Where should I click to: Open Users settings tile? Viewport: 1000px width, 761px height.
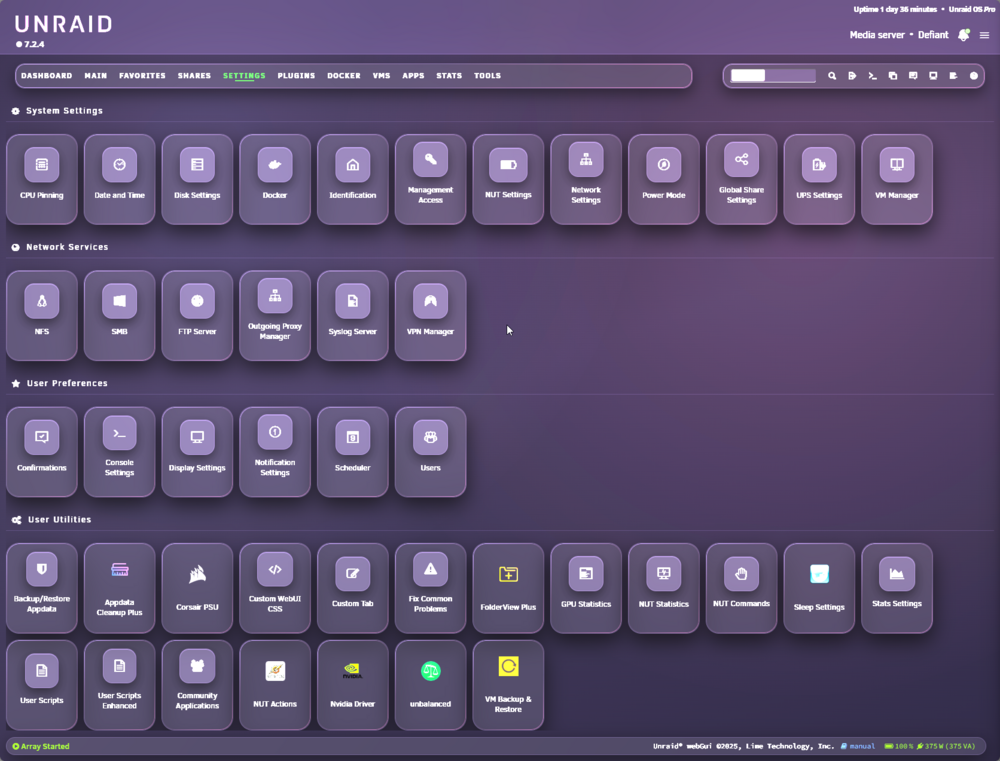click(x=430, y=452)
